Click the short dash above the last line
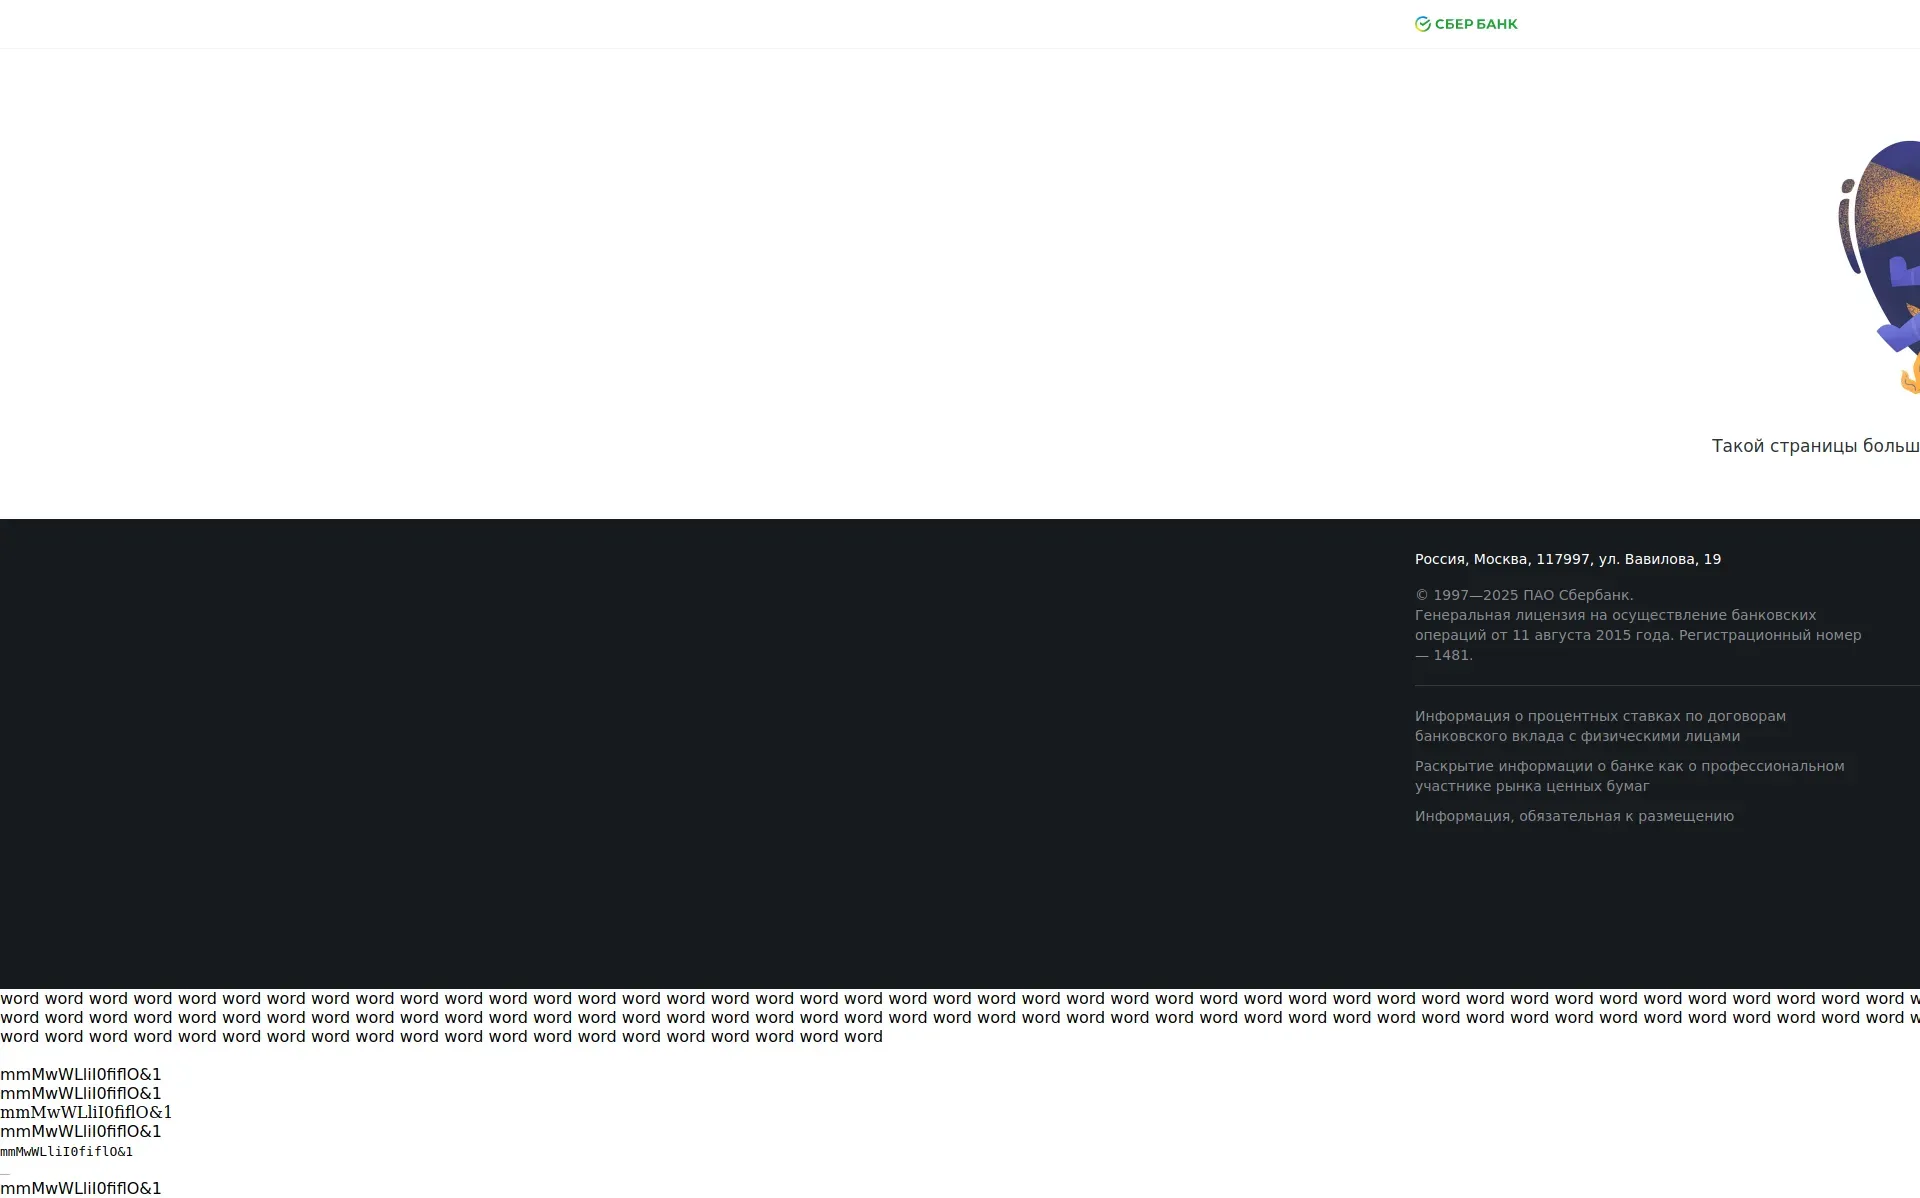This screenshot has height=1198, width=1920. pos(5,1172)
